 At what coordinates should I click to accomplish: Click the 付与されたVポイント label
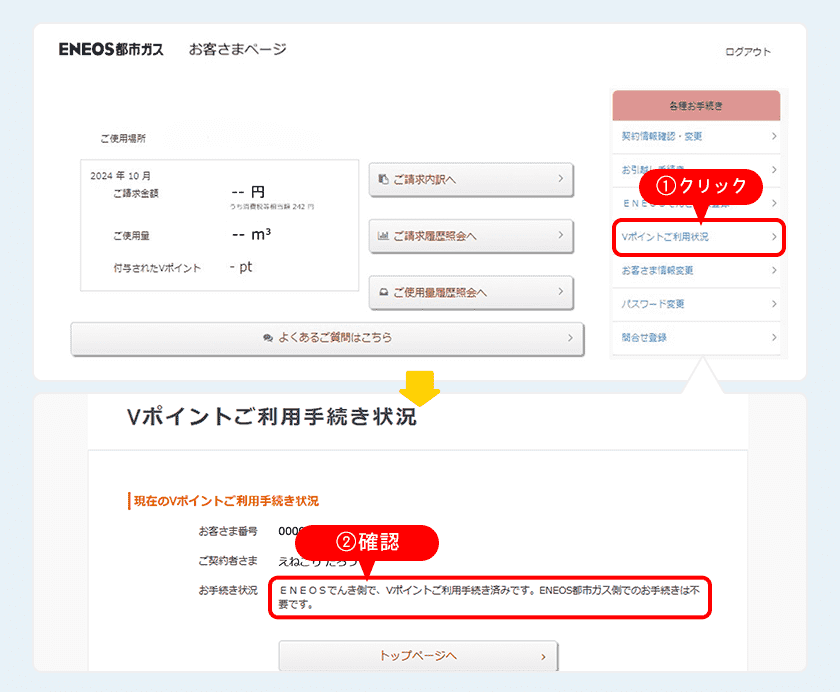click(x=157, y=268)
